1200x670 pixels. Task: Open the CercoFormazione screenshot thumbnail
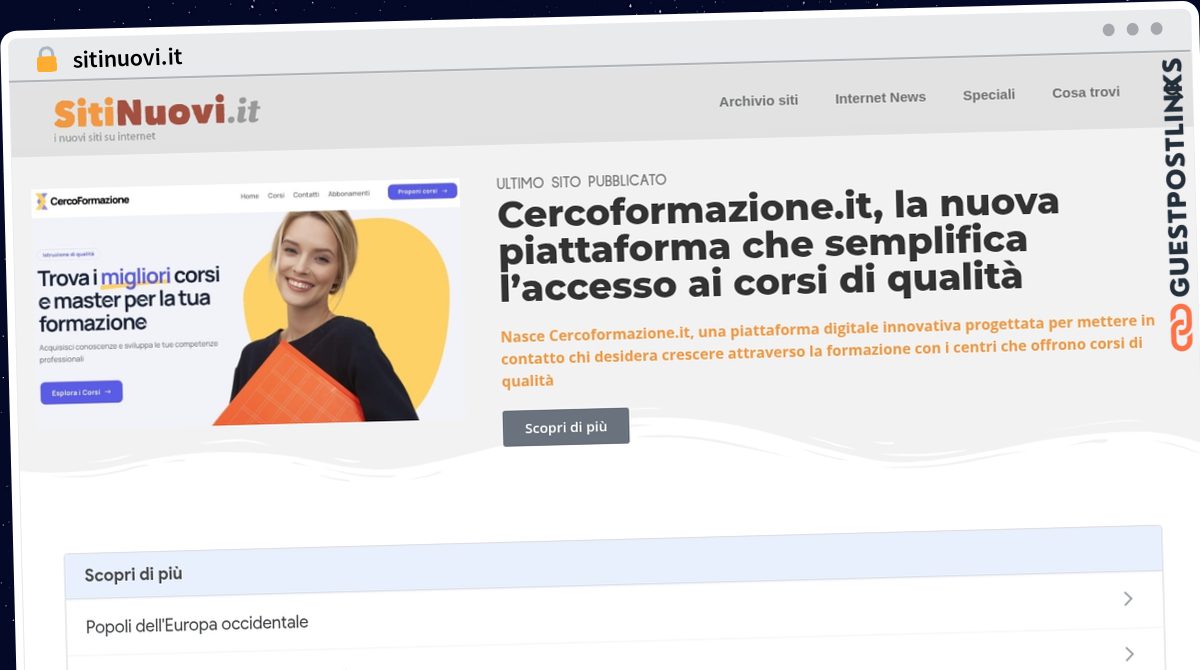click(248, 303)
